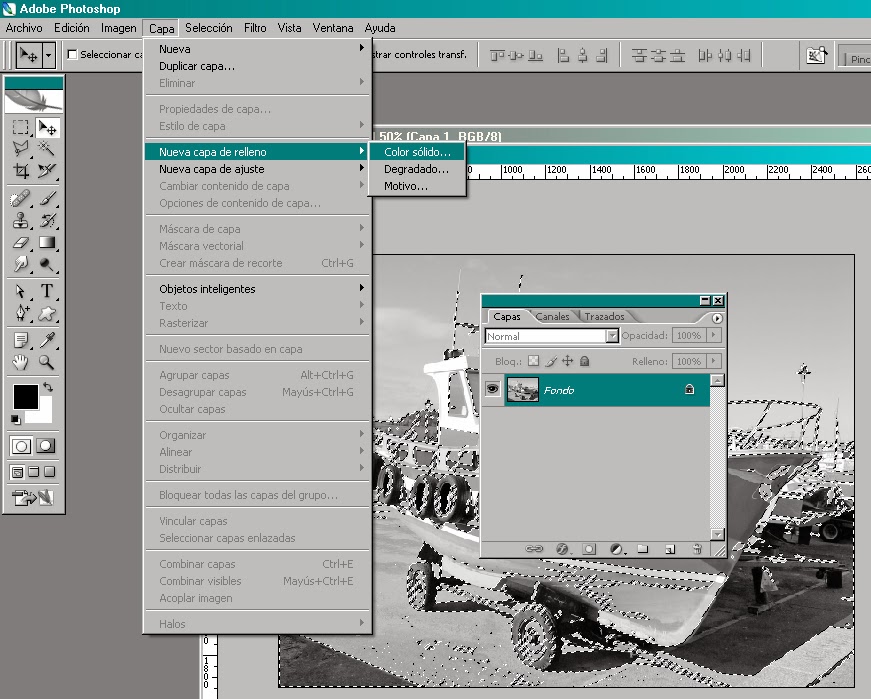Select the Magic Wand tool

tap(47, 148)
